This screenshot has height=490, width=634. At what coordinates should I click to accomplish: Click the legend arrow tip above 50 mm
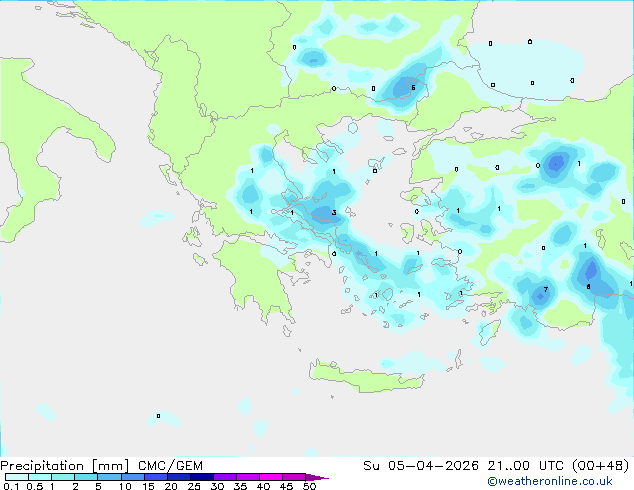pyautogui.click(x=317, y=477)
